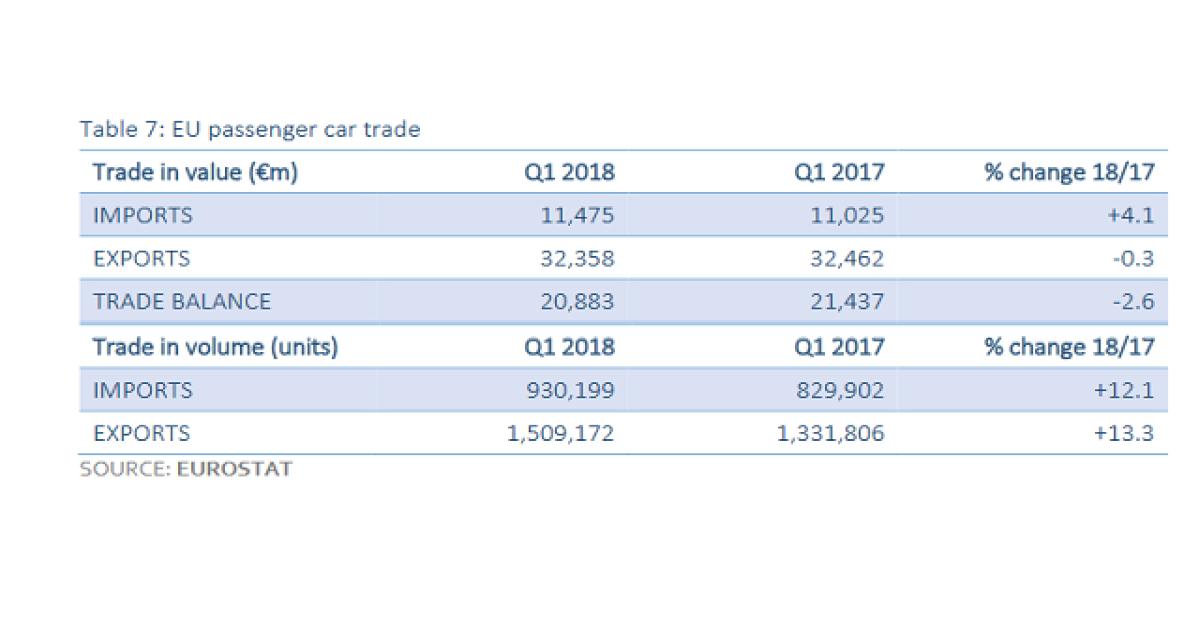Select the exports value 32,358
This screenshot has height=640, width=1200.
pyautogui.click(x=578, y=259)
